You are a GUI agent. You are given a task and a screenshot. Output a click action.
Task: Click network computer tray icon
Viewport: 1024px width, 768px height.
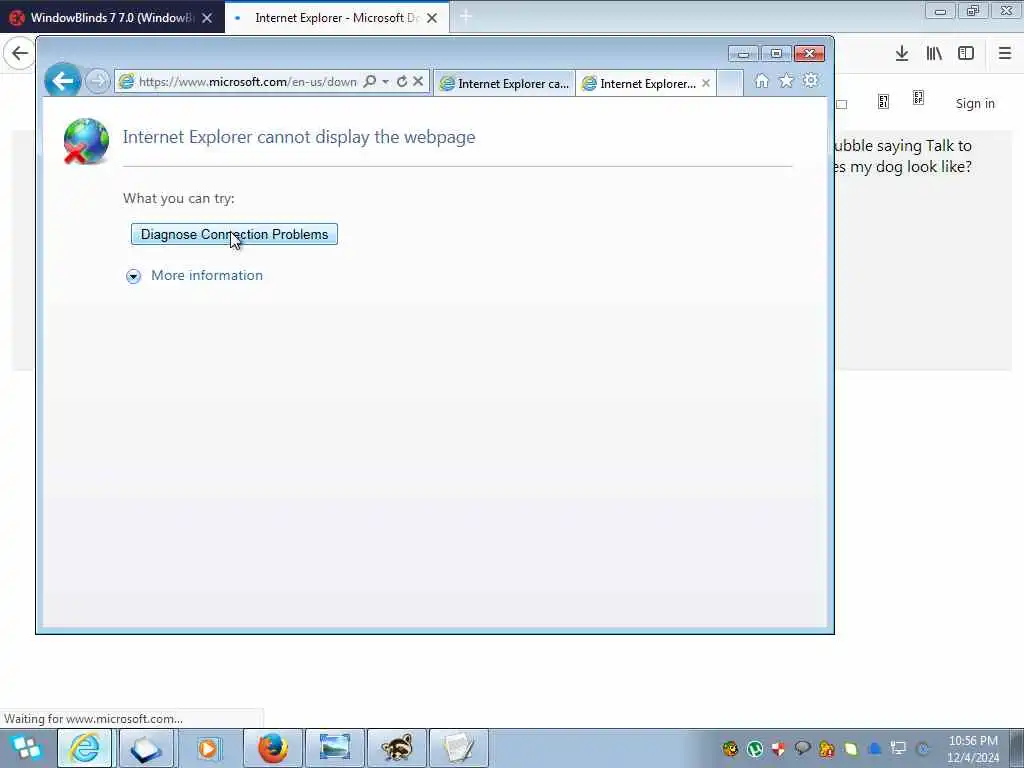899,748
